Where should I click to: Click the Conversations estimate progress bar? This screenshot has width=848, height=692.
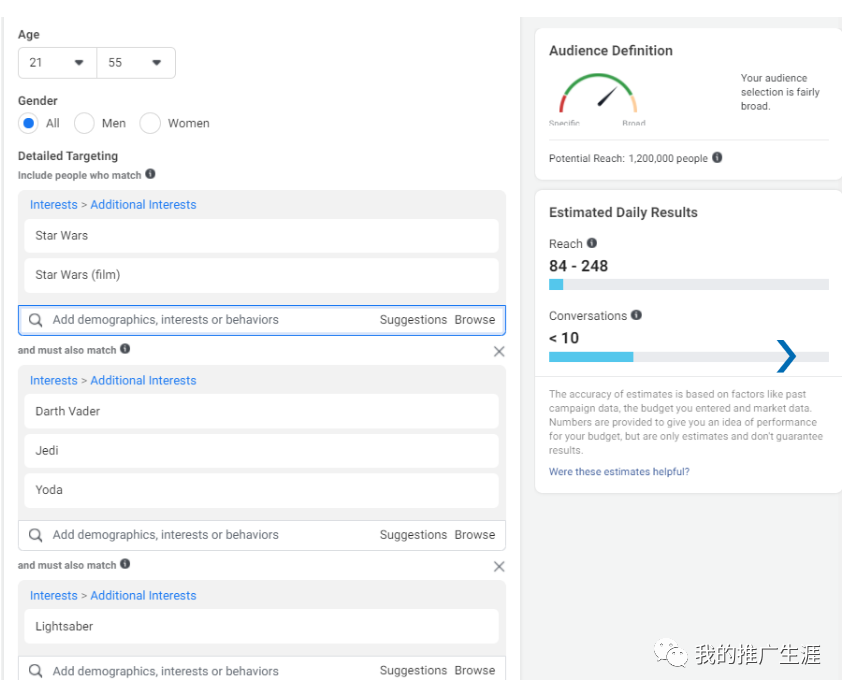pos(688,357)
